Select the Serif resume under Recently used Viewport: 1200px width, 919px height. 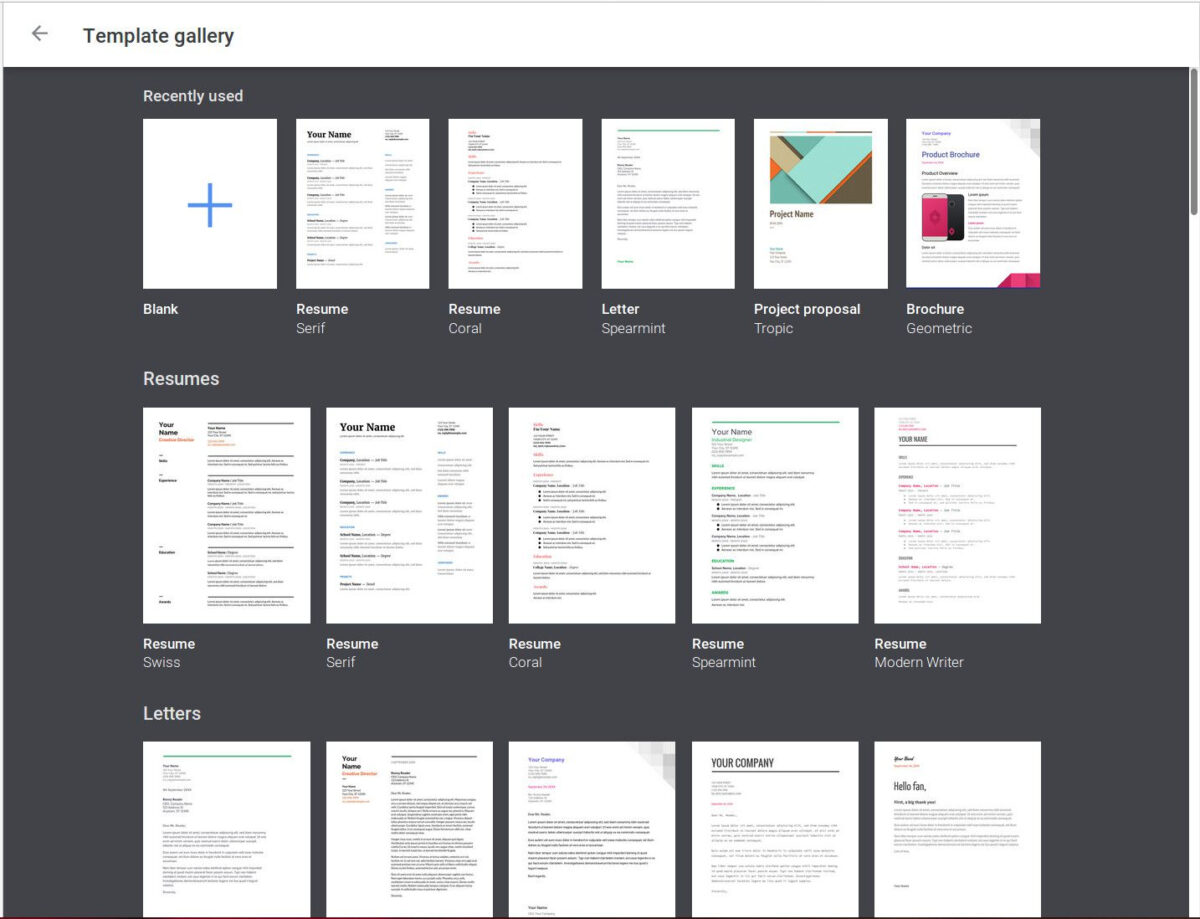tap(362, 203)
